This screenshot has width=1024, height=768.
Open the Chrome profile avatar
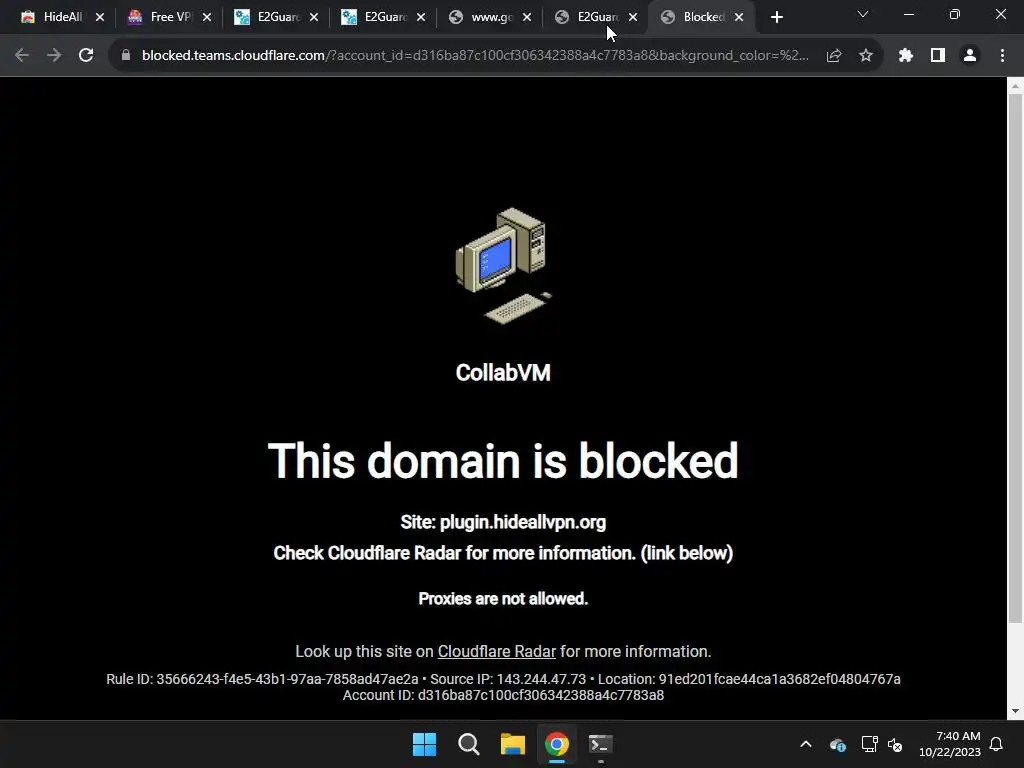(x=970, y=56)
